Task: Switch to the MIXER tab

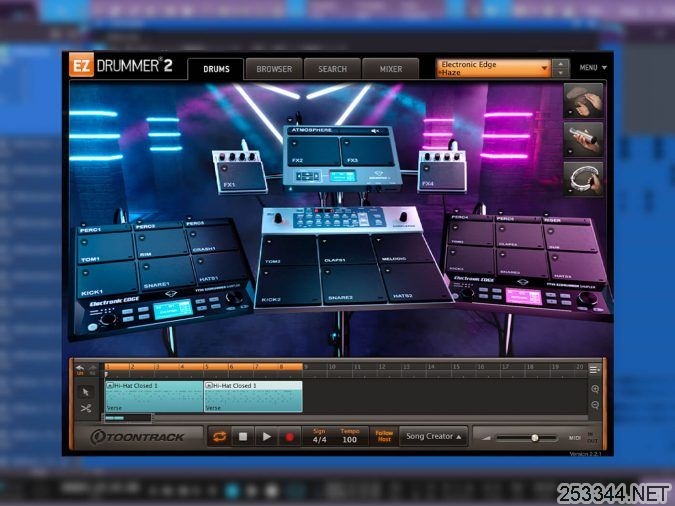Action: click(x=391, y=69)
